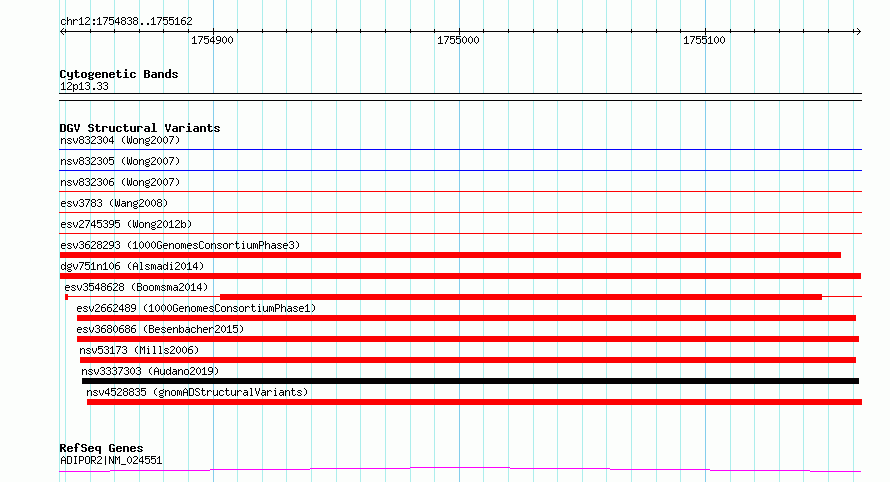Viewport: 890px width, 482px height.
Task: Click the blue line under nsv832305
Action: click(460, 170)
